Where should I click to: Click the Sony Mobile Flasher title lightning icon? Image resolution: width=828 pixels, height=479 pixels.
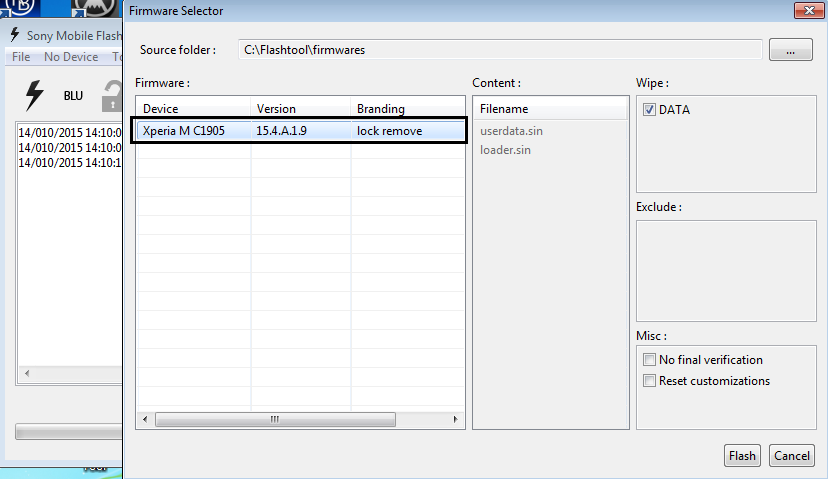(x=15, y=35)
